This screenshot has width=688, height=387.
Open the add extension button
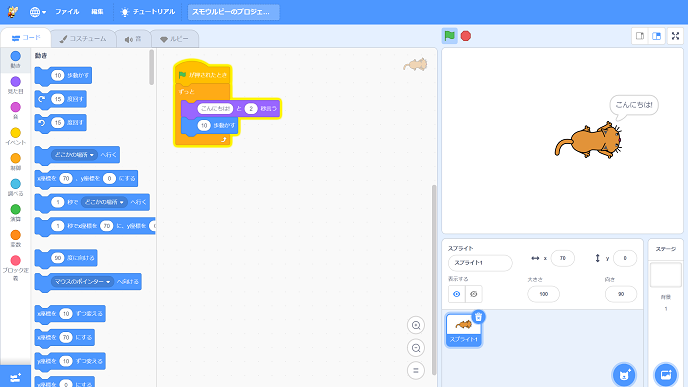click(15, 377)
